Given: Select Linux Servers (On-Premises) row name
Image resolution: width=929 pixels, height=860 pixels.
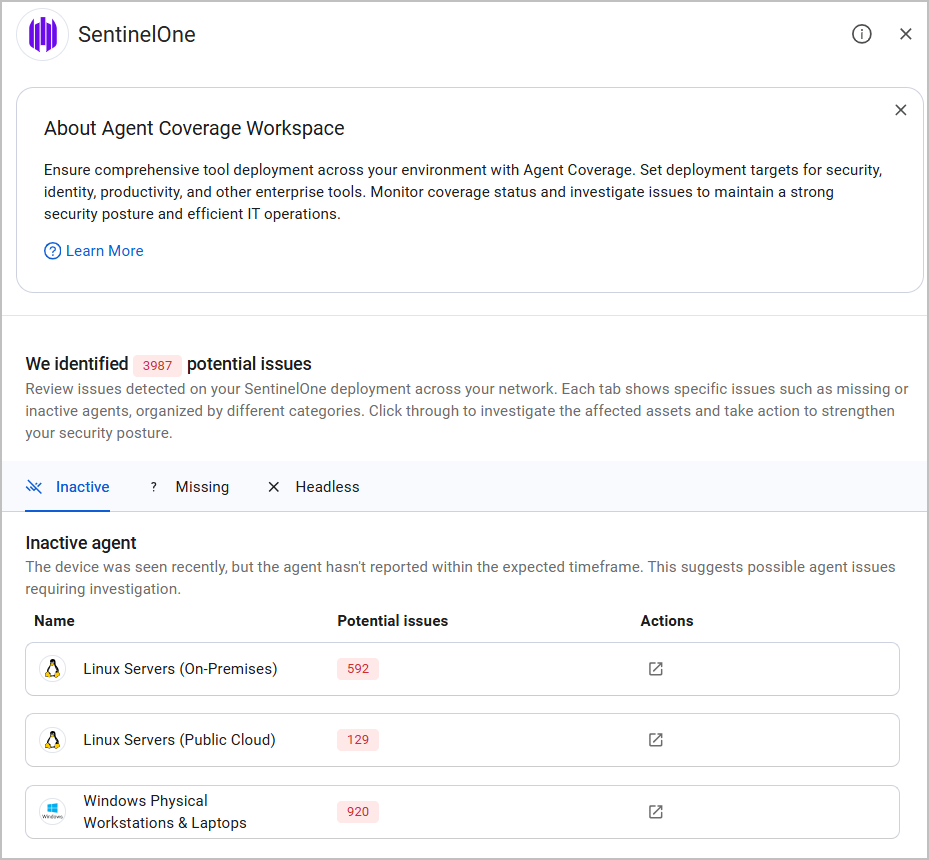Looking at the screenshot, I should tap(180, 669).
